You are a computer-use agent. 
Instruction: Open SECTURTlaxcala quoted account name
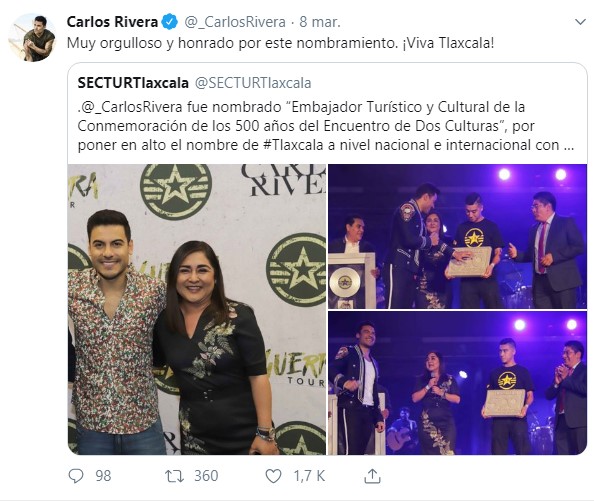(133, 83)
